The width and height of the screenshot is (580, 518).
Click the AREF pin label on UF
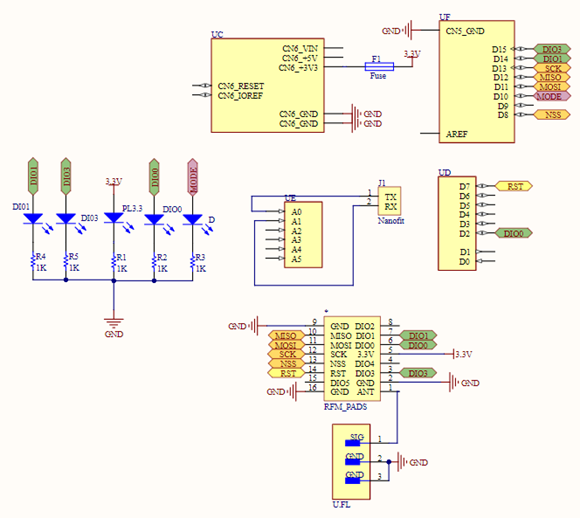coord(457,134)
